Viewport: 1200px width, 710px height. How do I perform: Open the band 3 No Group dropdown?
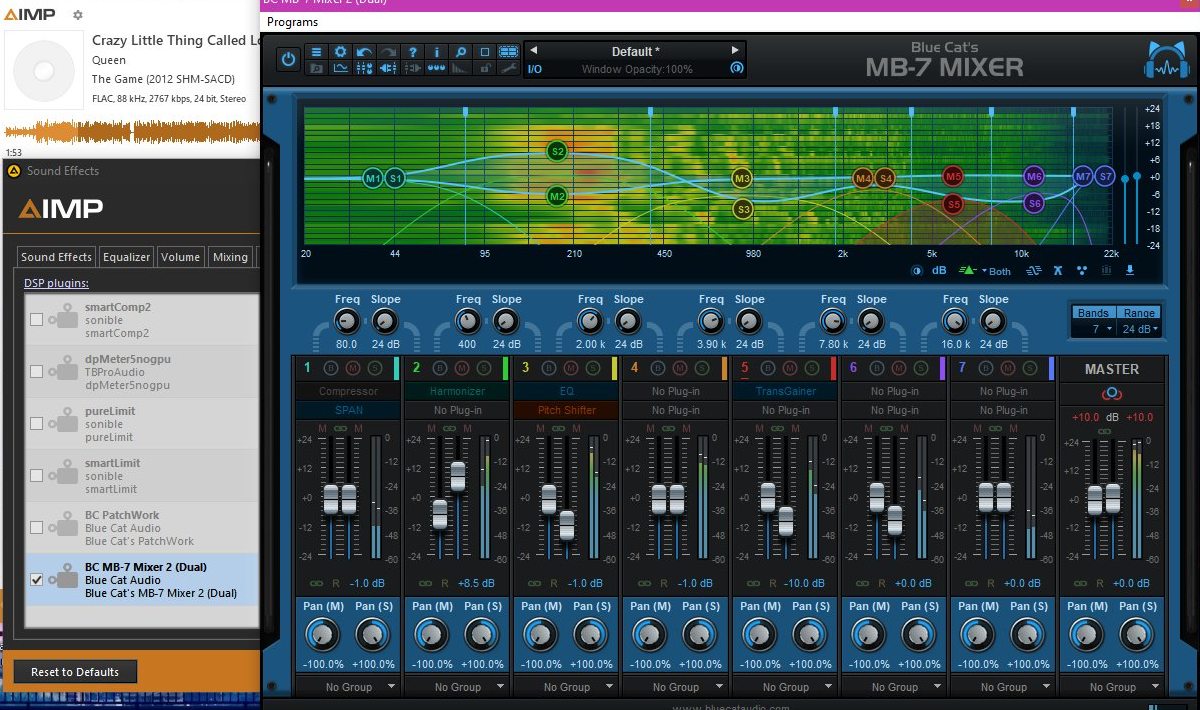(x=567, y=687)
